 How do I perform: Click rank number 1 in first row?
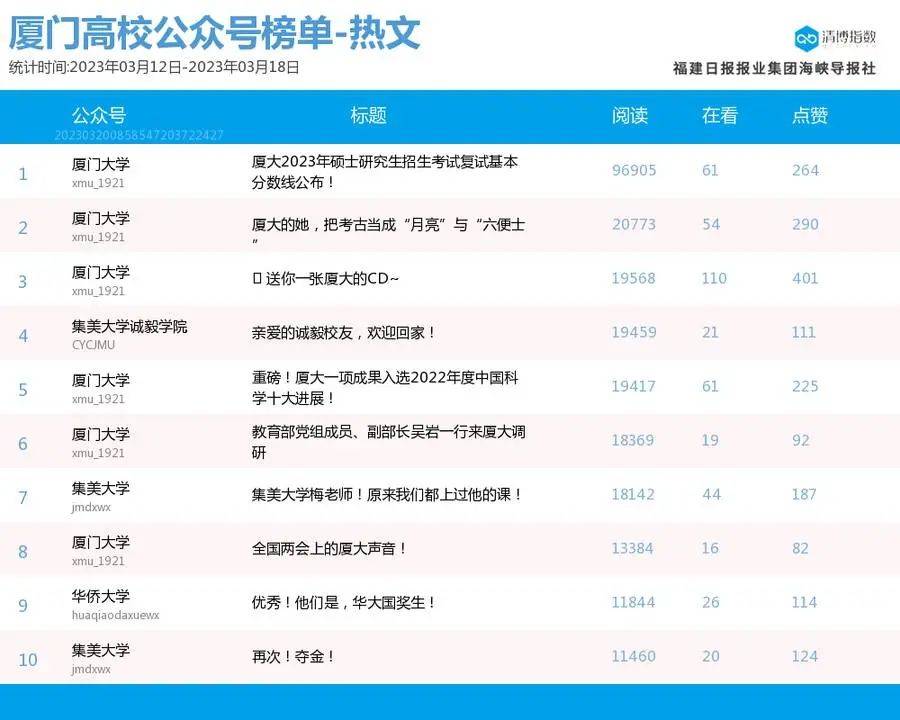(23, 173)
